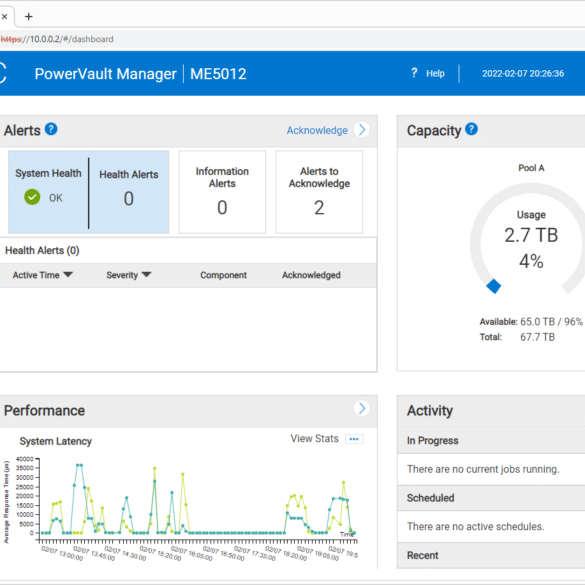Select the Alerts to Acknowledge tile
585x585 pixels.
319,192
